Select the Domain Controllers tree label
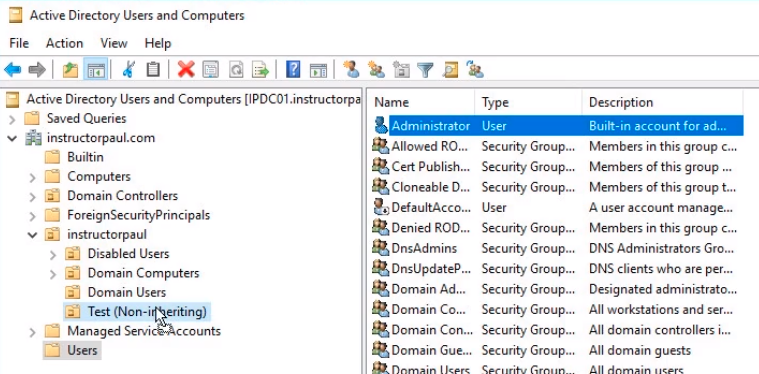 (x=122, y=196)
